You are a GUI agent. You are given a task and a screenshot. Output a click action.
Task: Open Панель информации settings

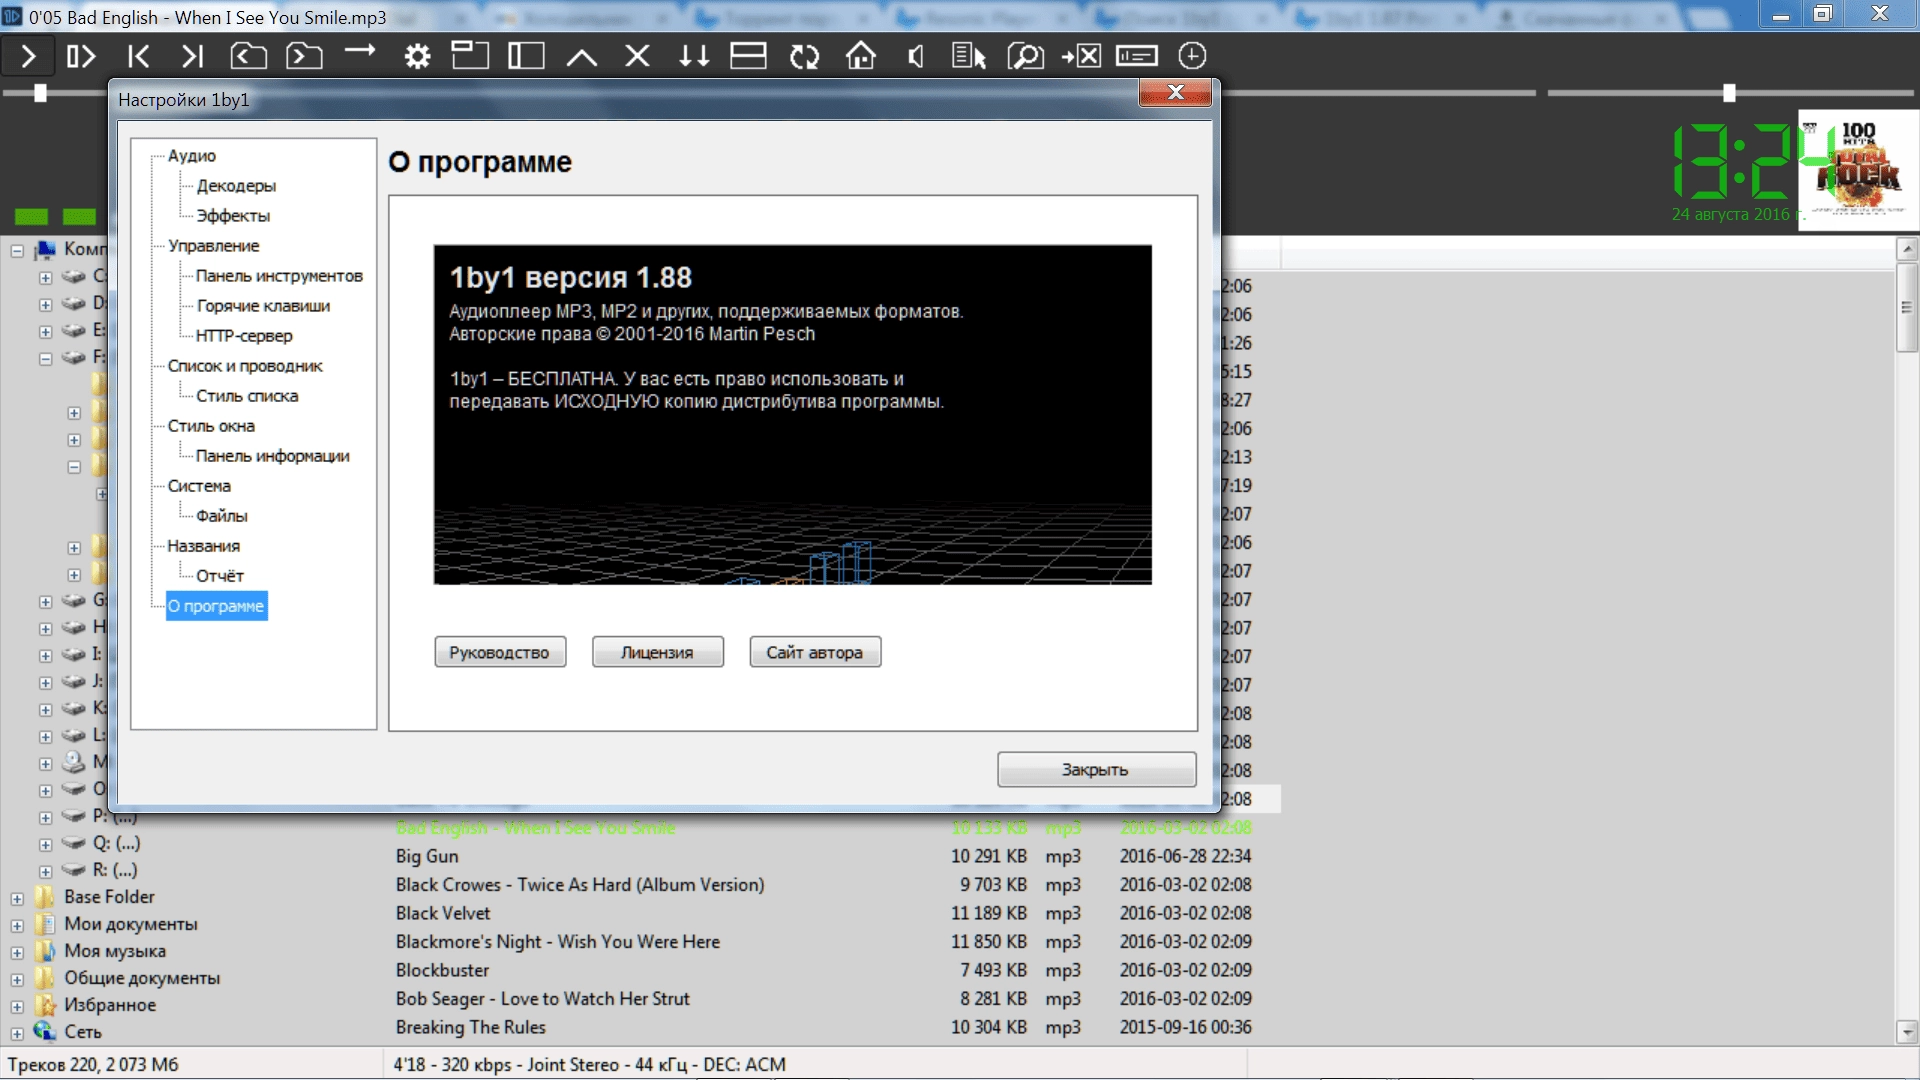coord(272,456)
